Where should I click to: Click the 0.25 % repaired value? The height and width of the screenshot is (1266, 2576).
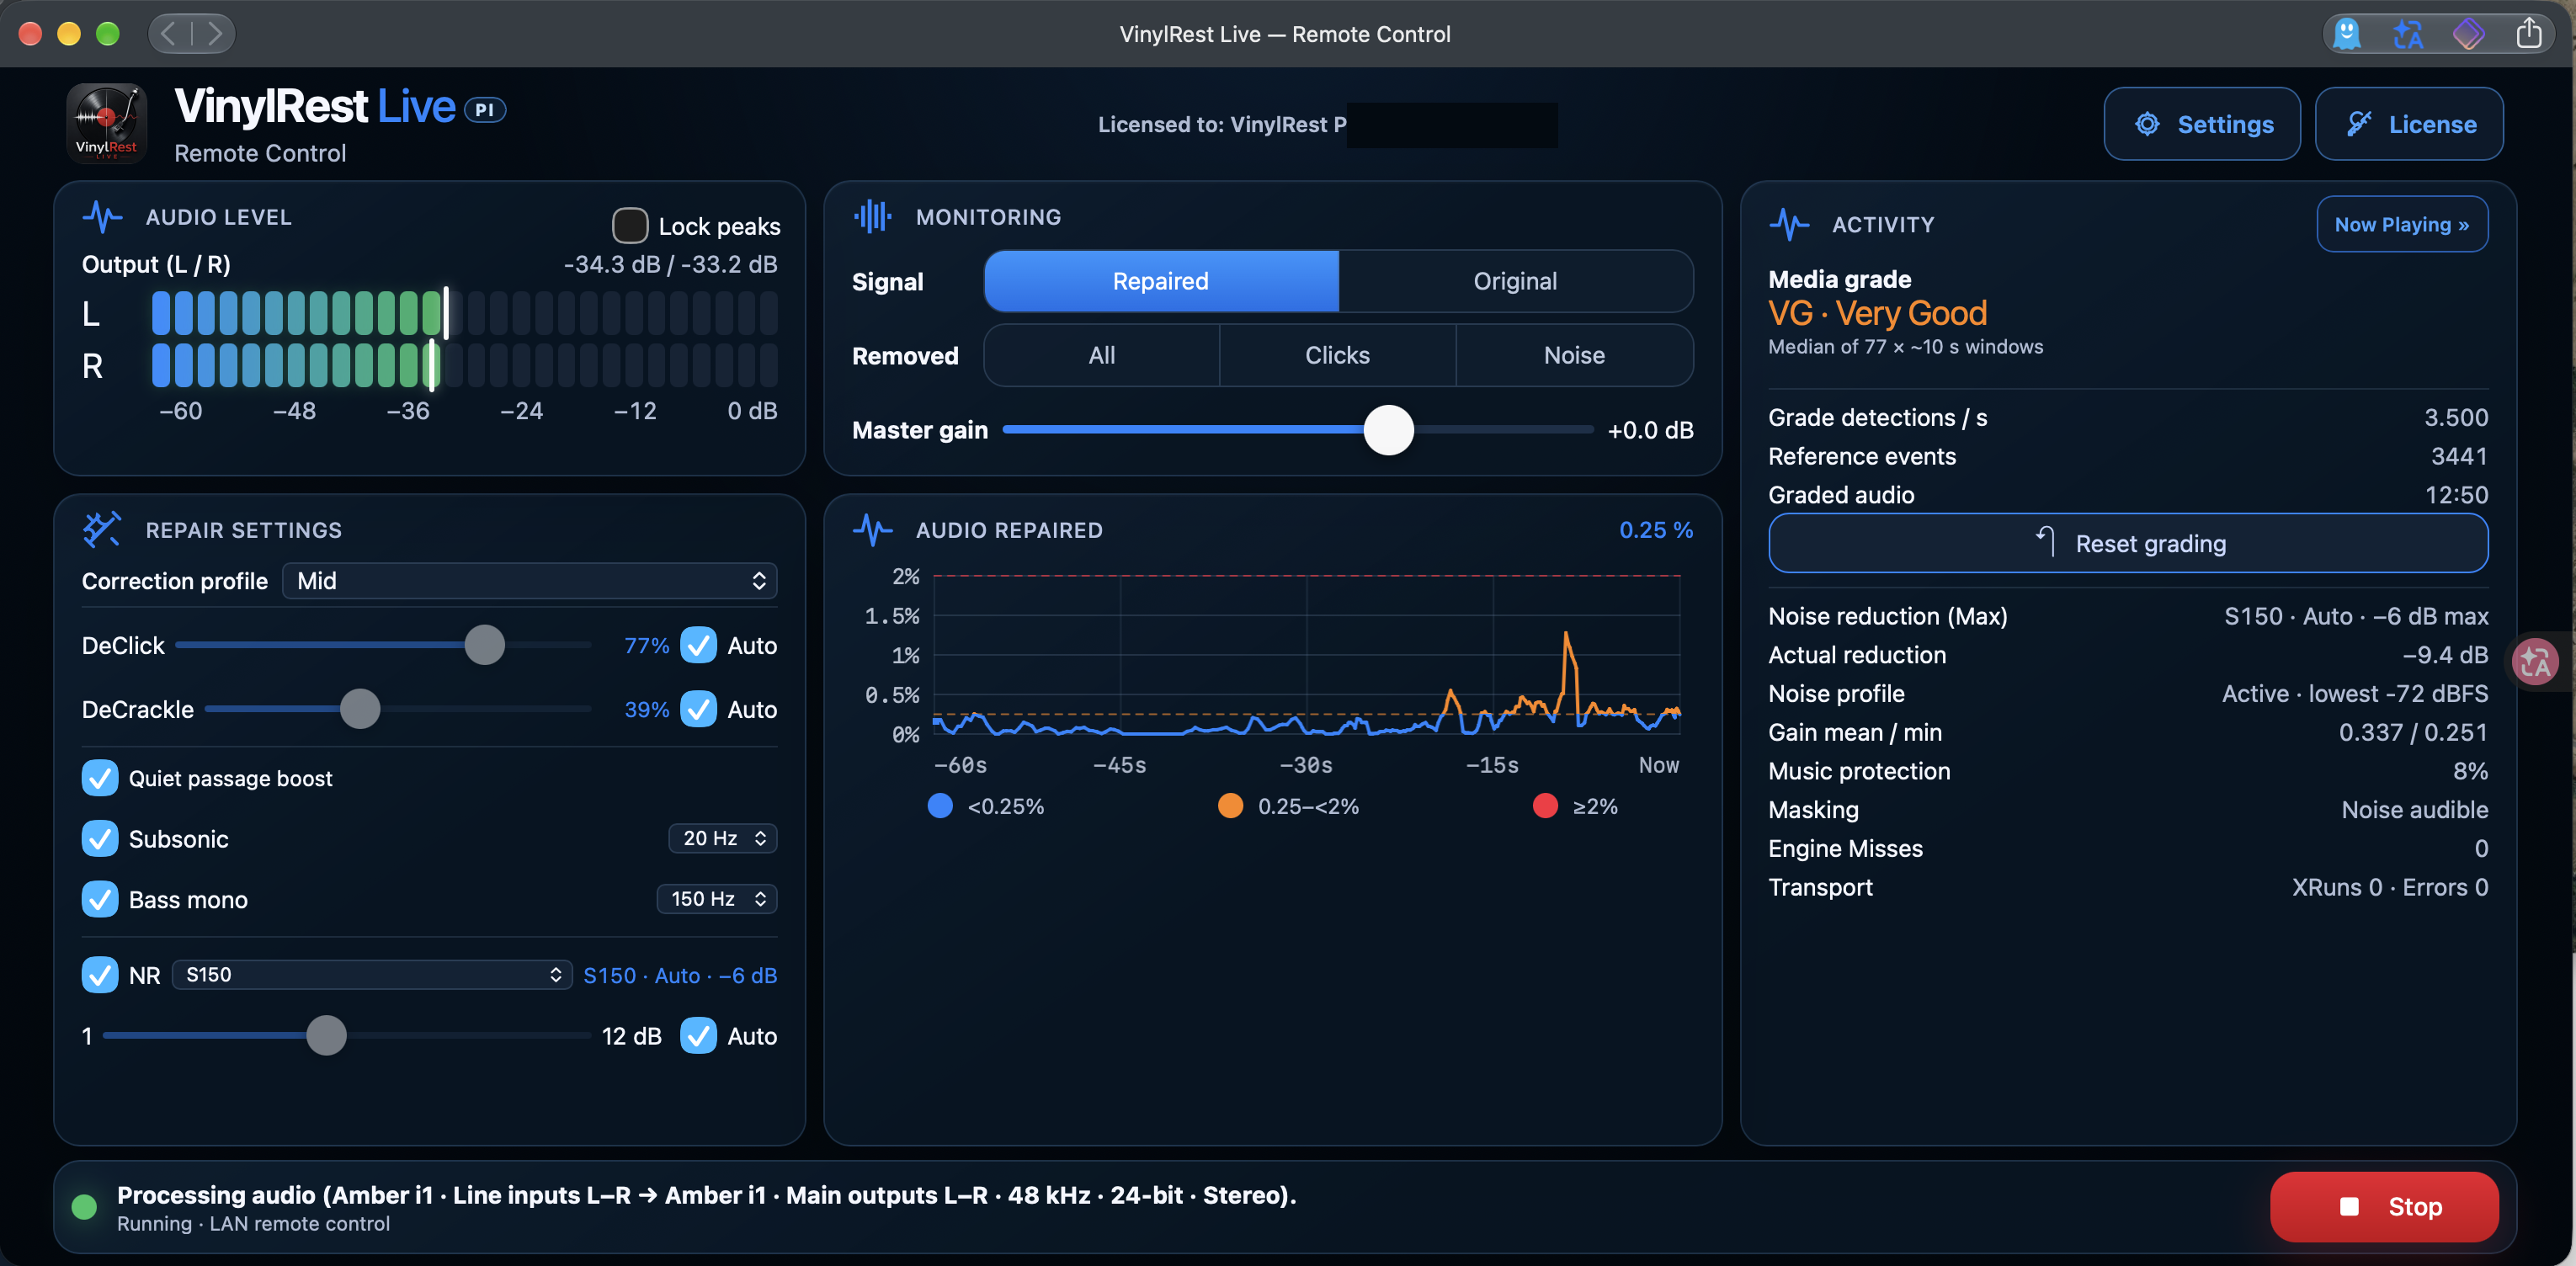tap(1656, 530)
